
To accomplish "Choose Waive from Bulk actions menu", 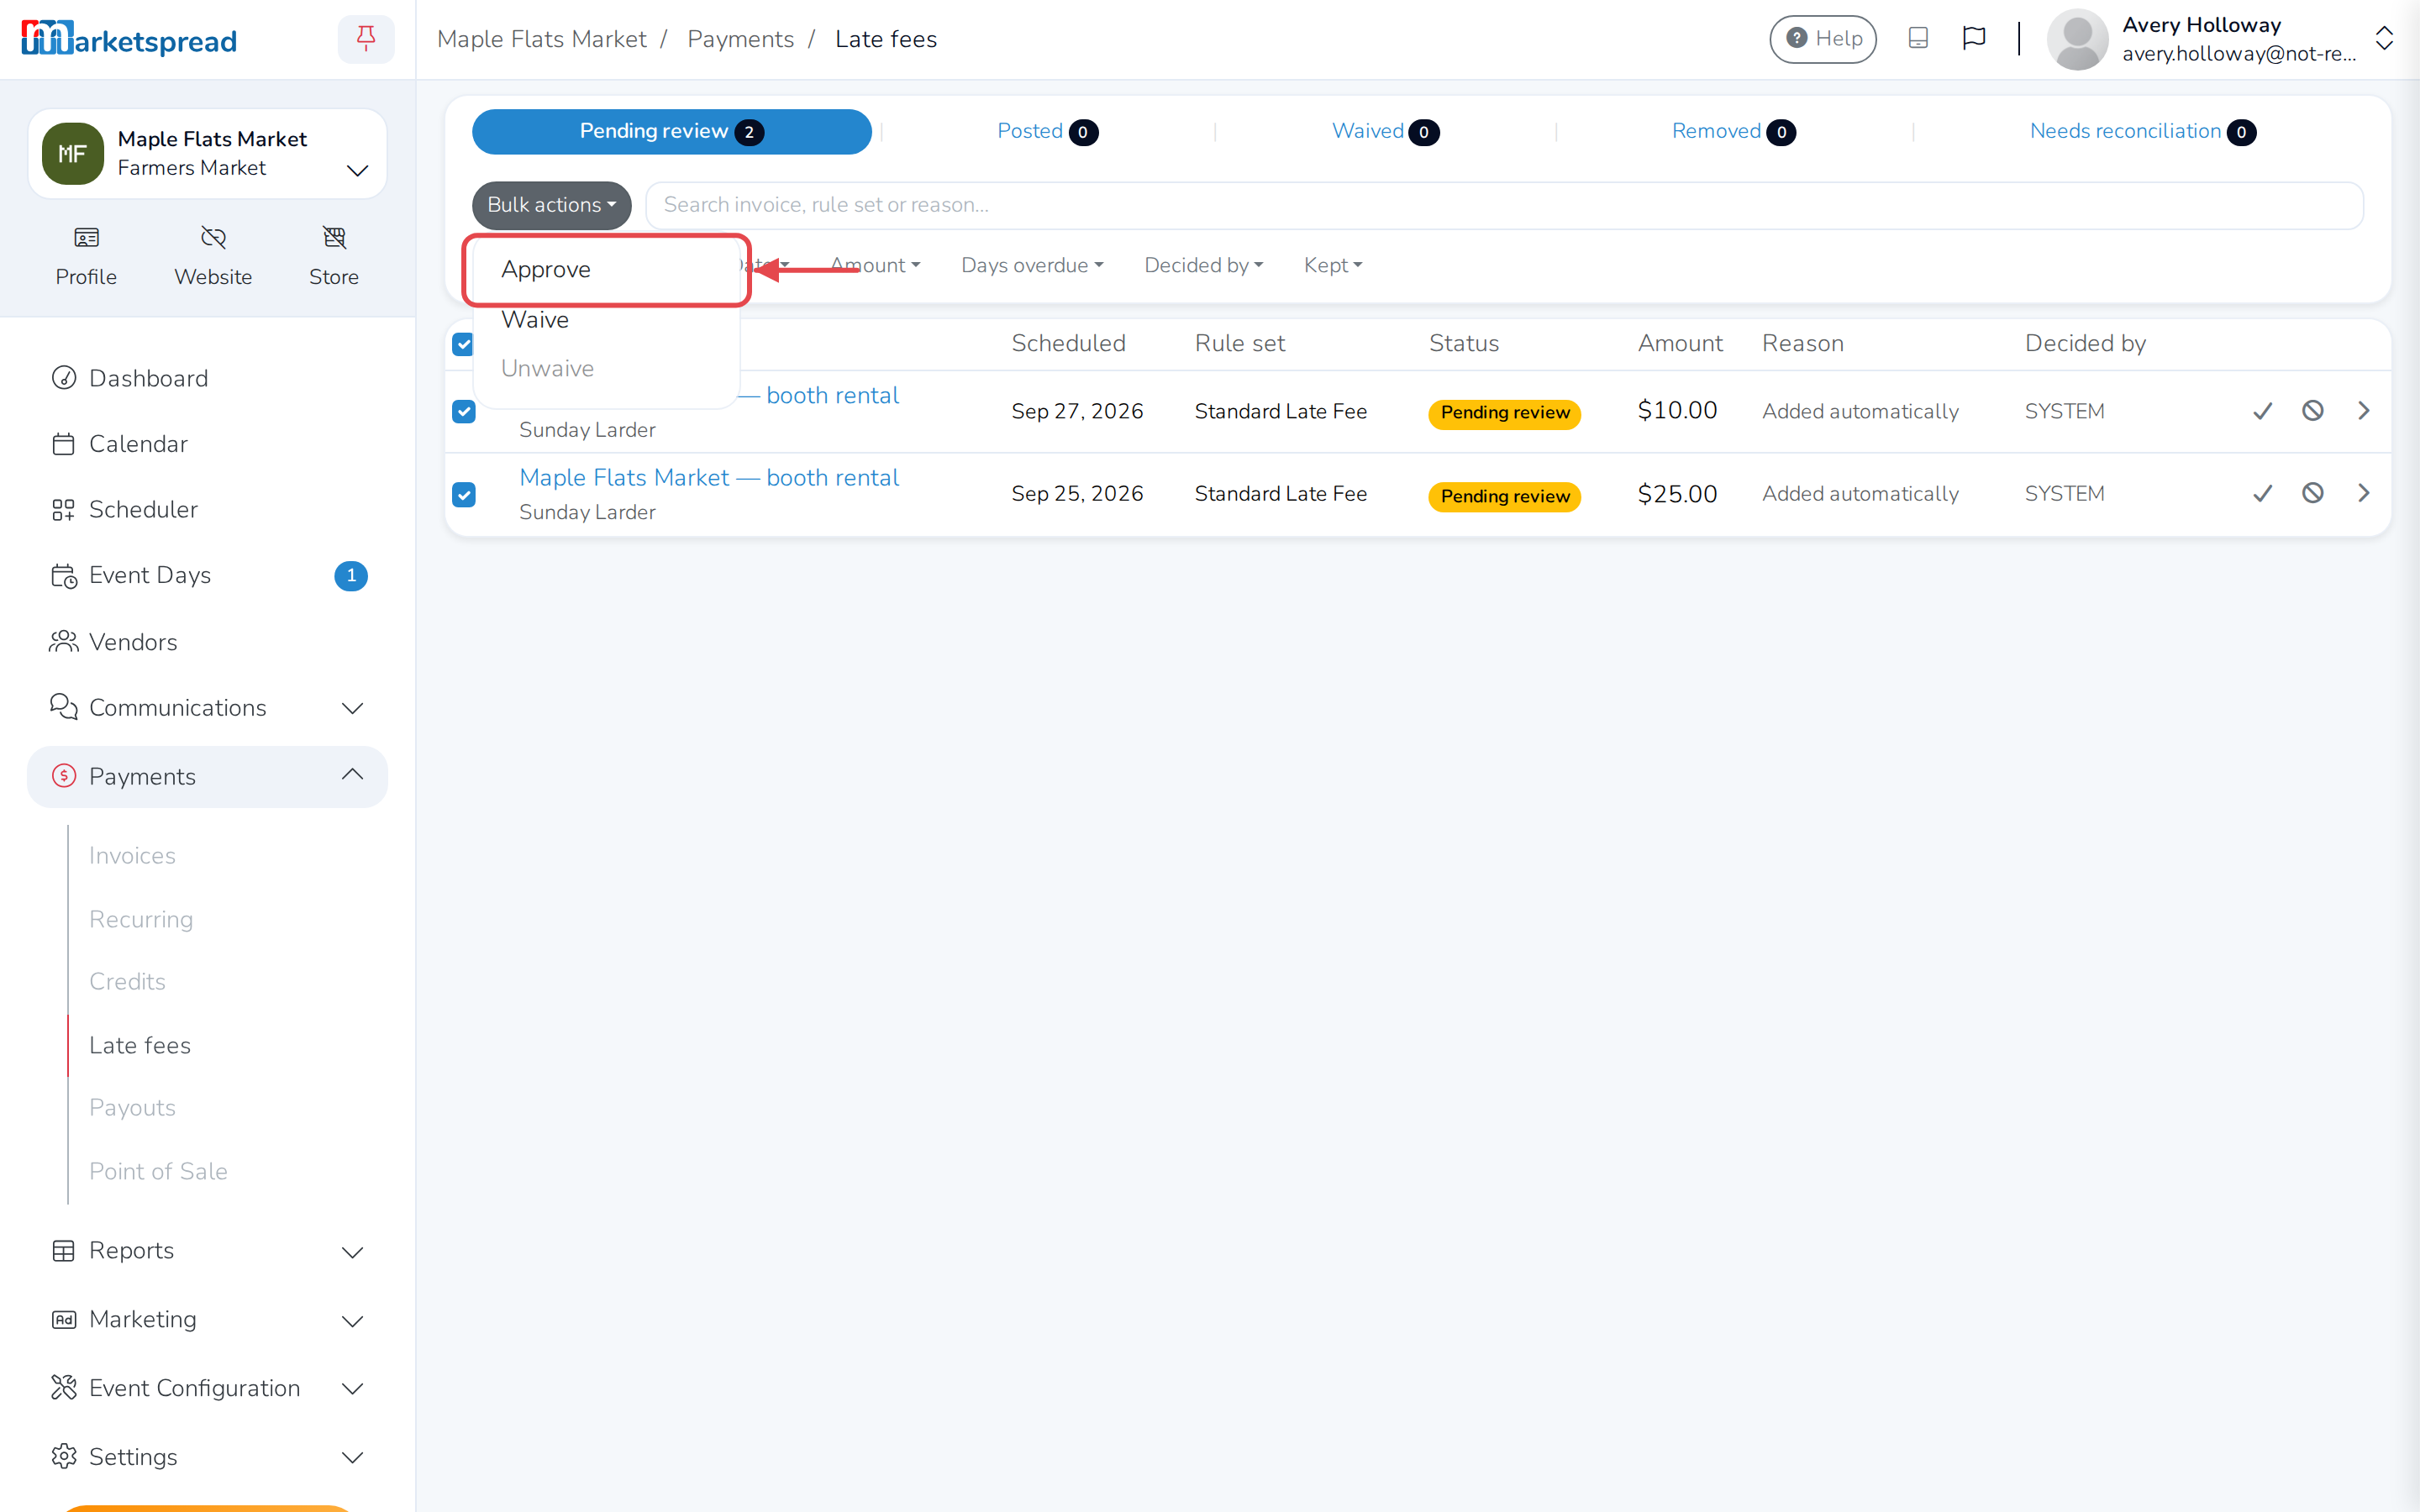I will pos(606,320).
